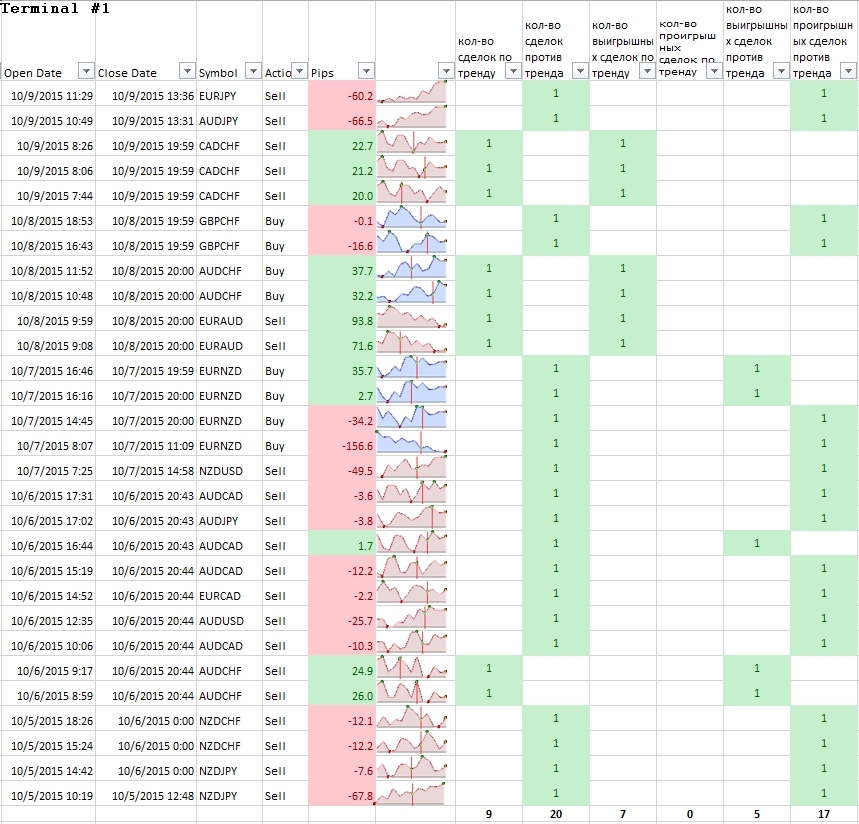This screenshot has width=859, height=824.
Task: Select the total 20 against trend trades
Action: click(x=556, y=814)
